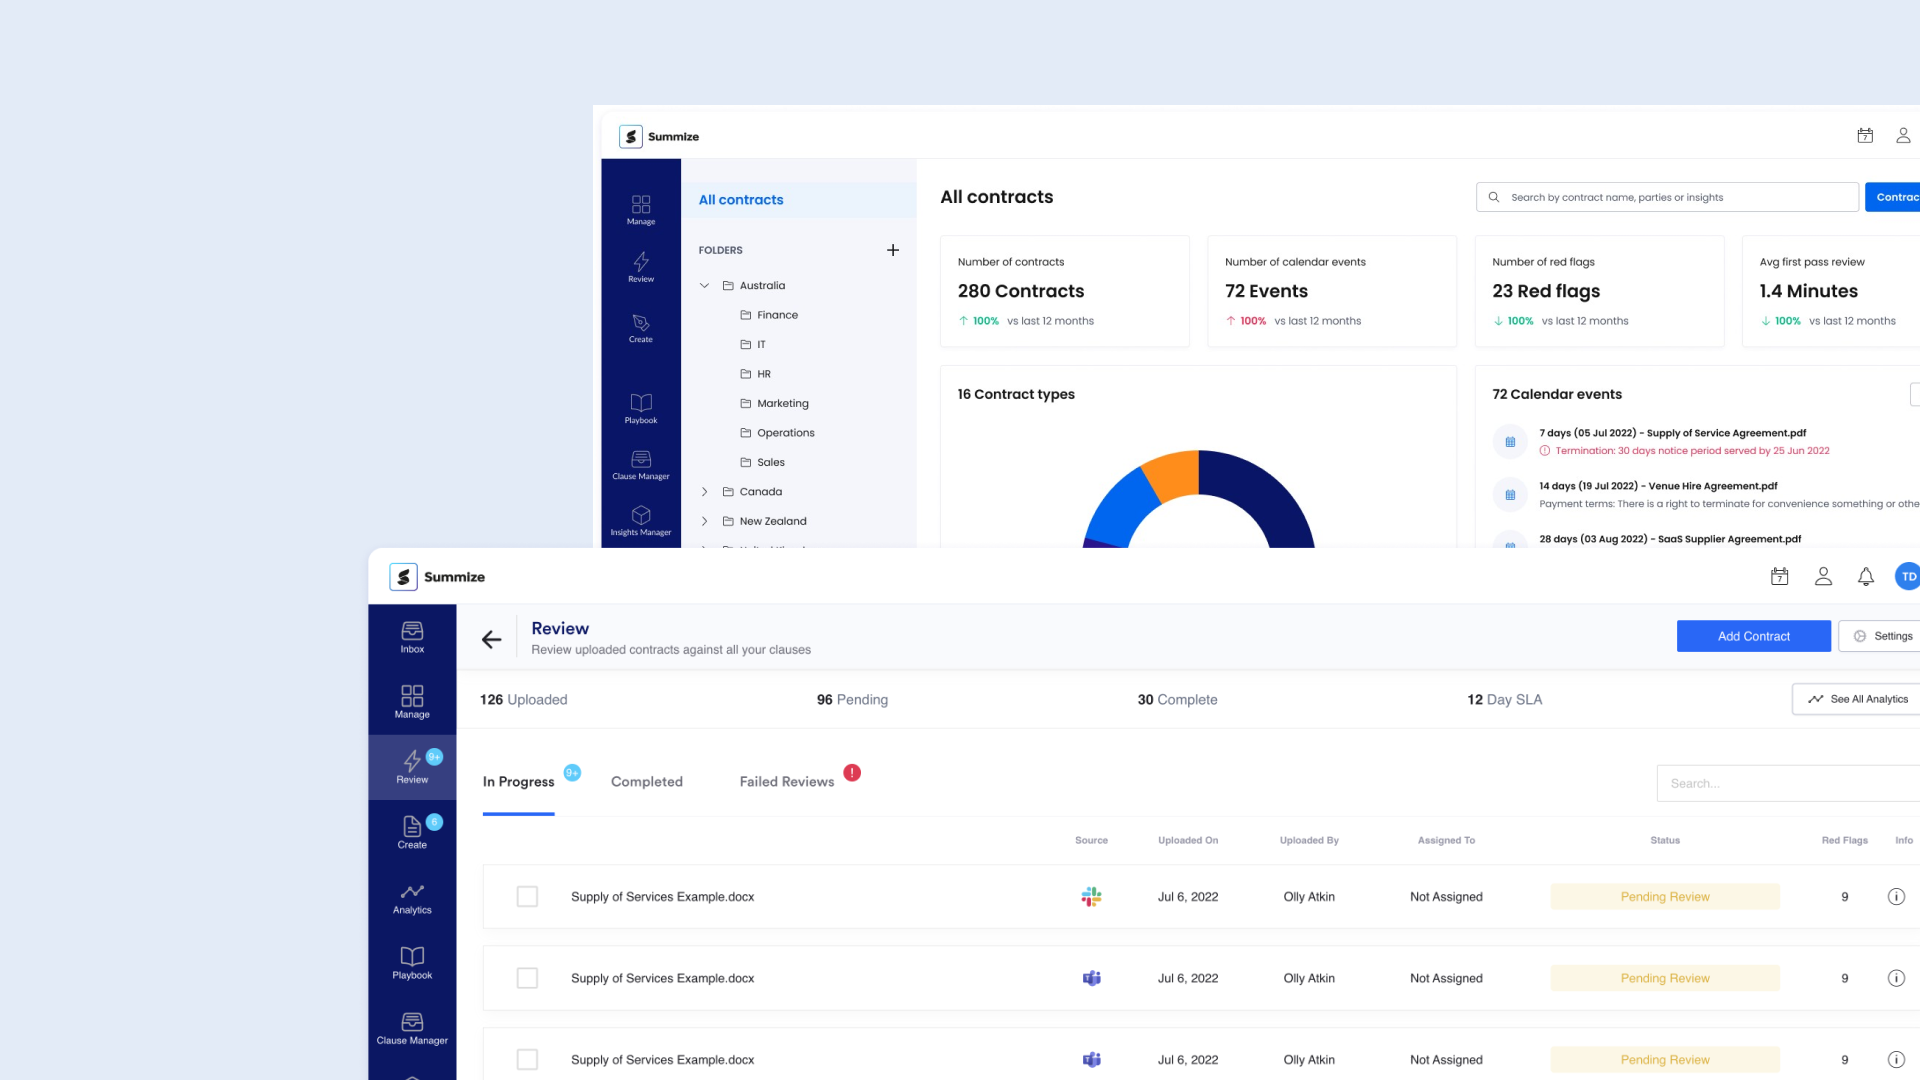Screen dimensions: 1920x1080
Task: Open notifications bell in Review window header
Action: coord(1866,577)
